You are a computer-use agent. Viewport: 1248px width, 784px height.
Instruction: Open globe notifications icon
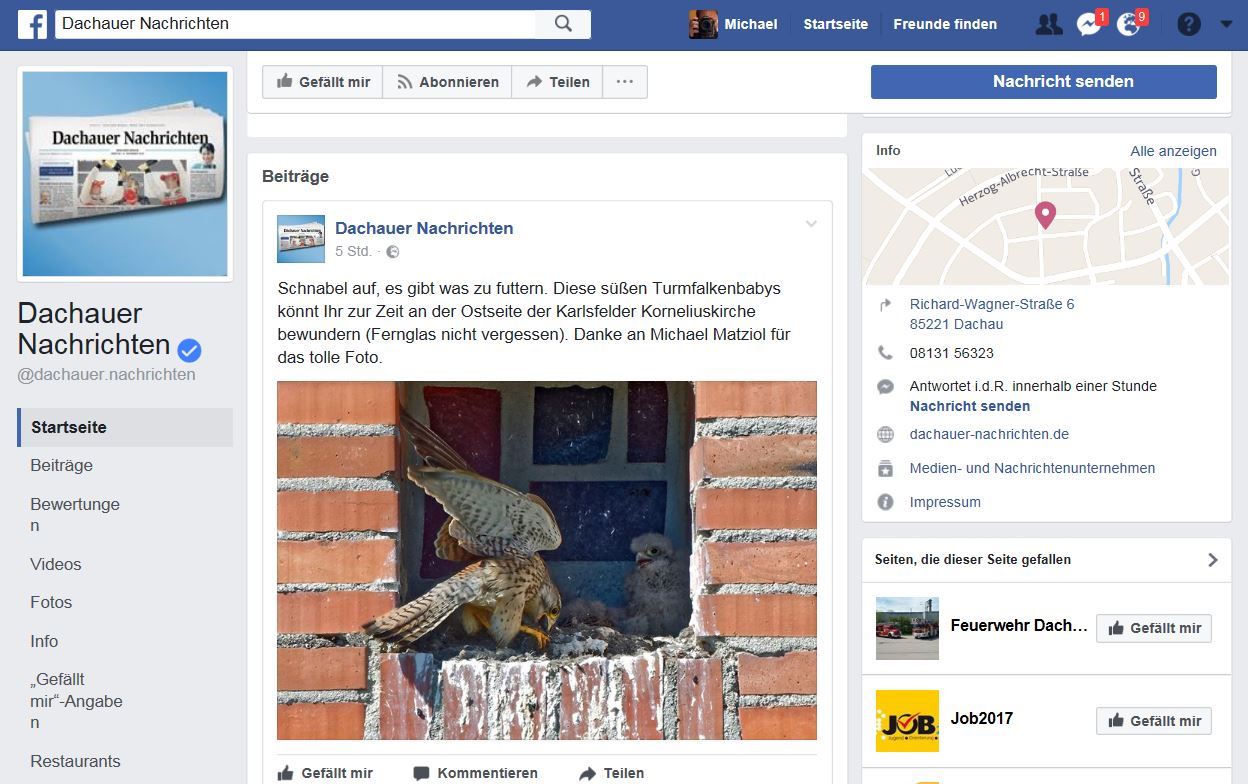click(1128, 24)
